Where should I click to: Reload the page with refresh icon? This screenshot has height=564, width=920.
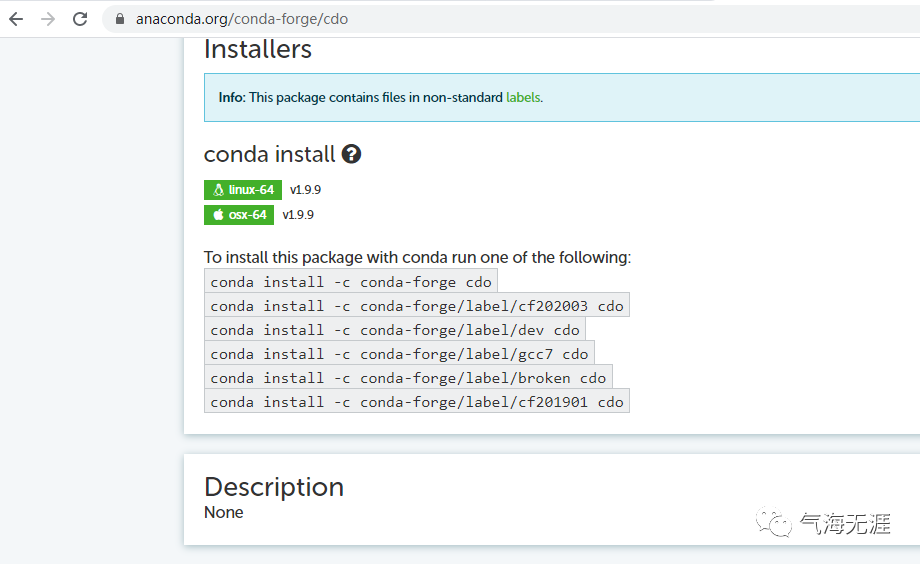(80, 19)
